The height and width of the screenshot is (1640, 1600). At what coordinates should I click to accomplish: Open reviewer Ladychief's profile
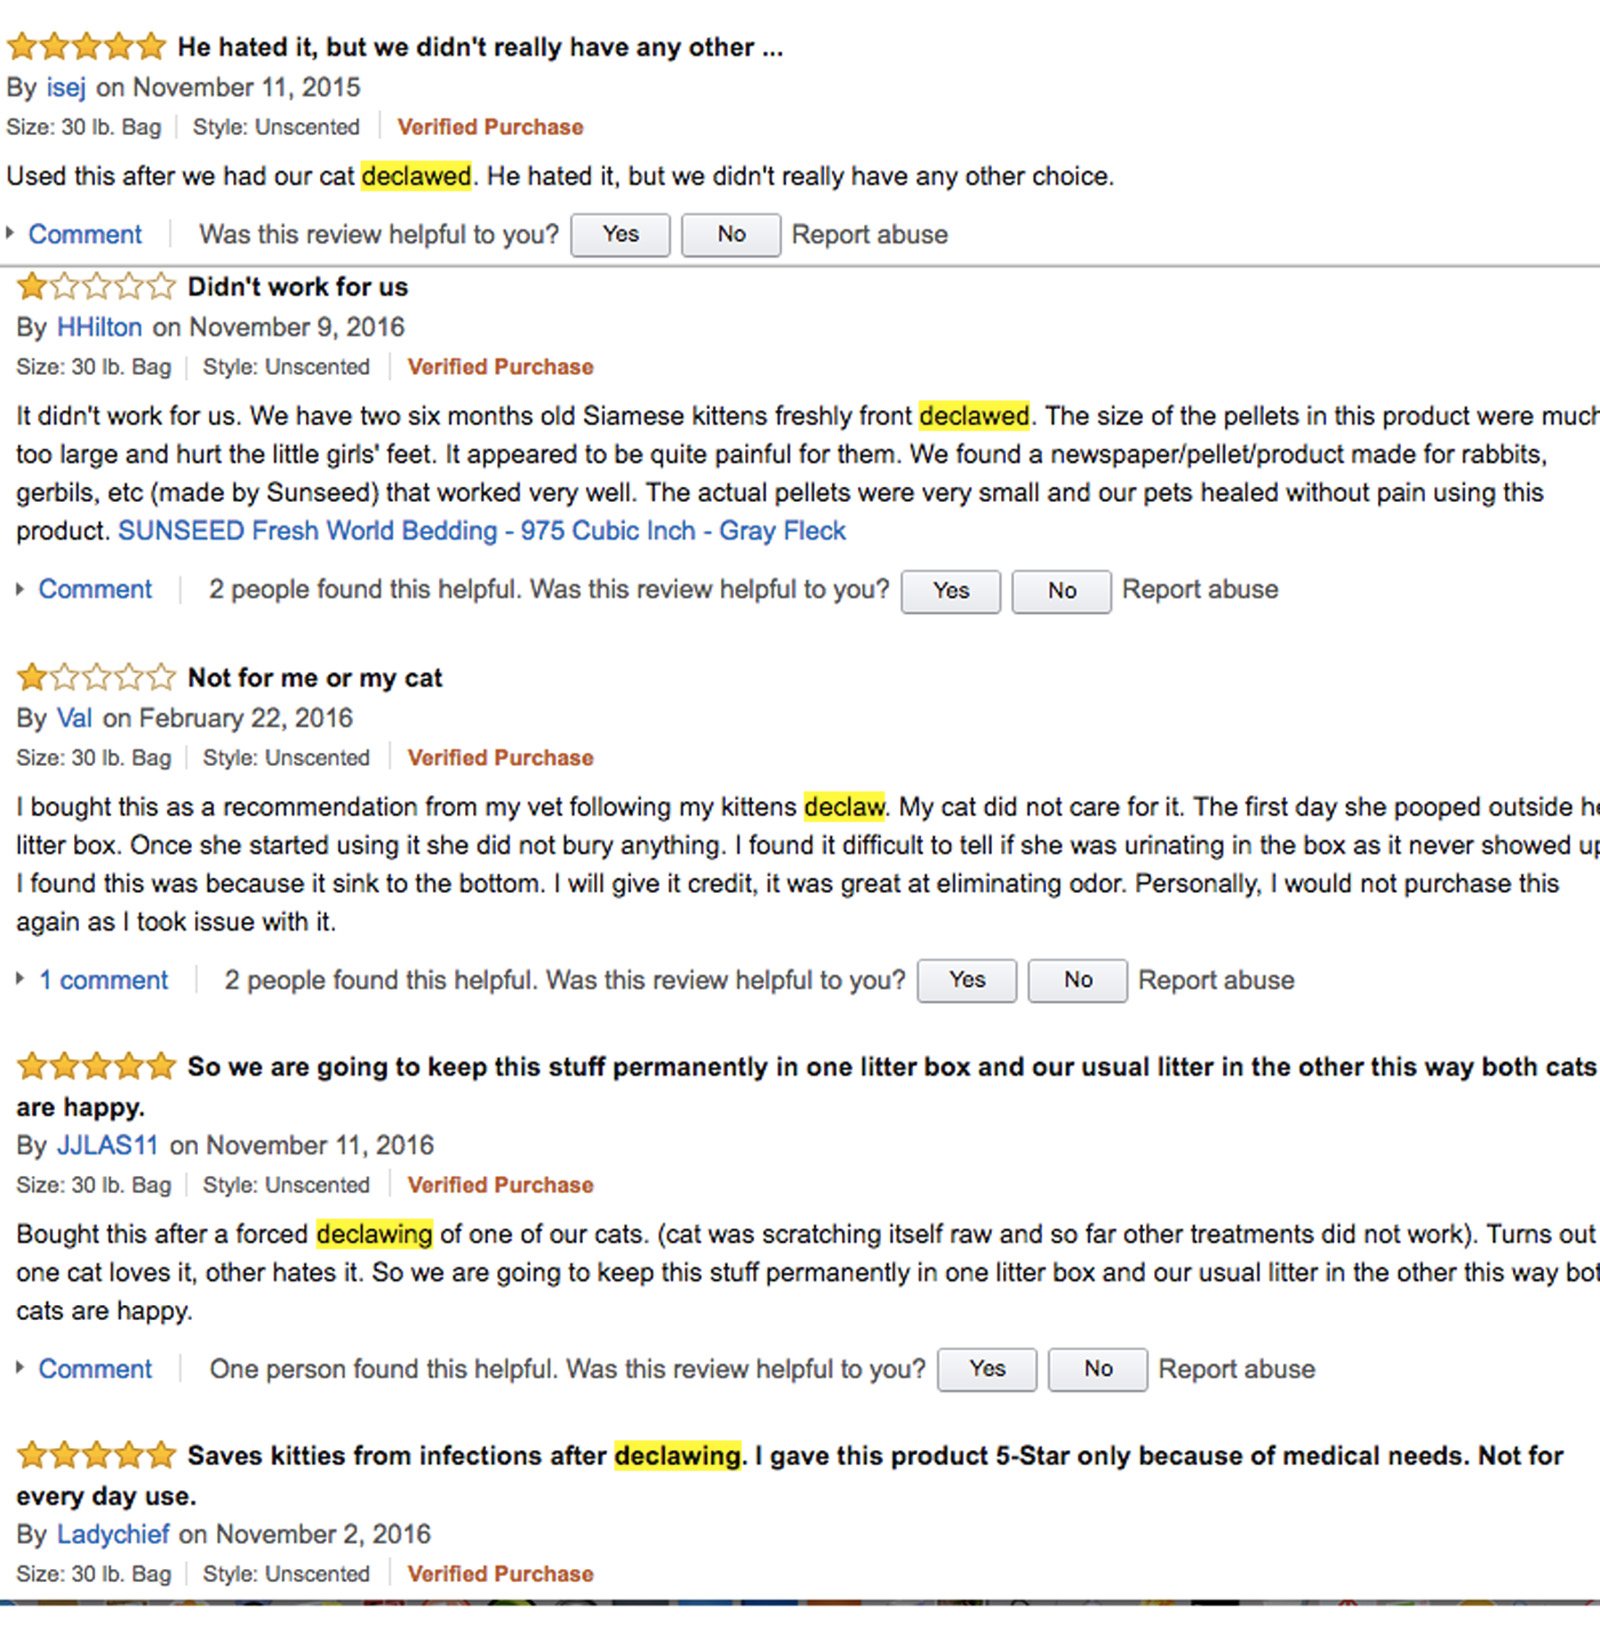(113, 1534)
